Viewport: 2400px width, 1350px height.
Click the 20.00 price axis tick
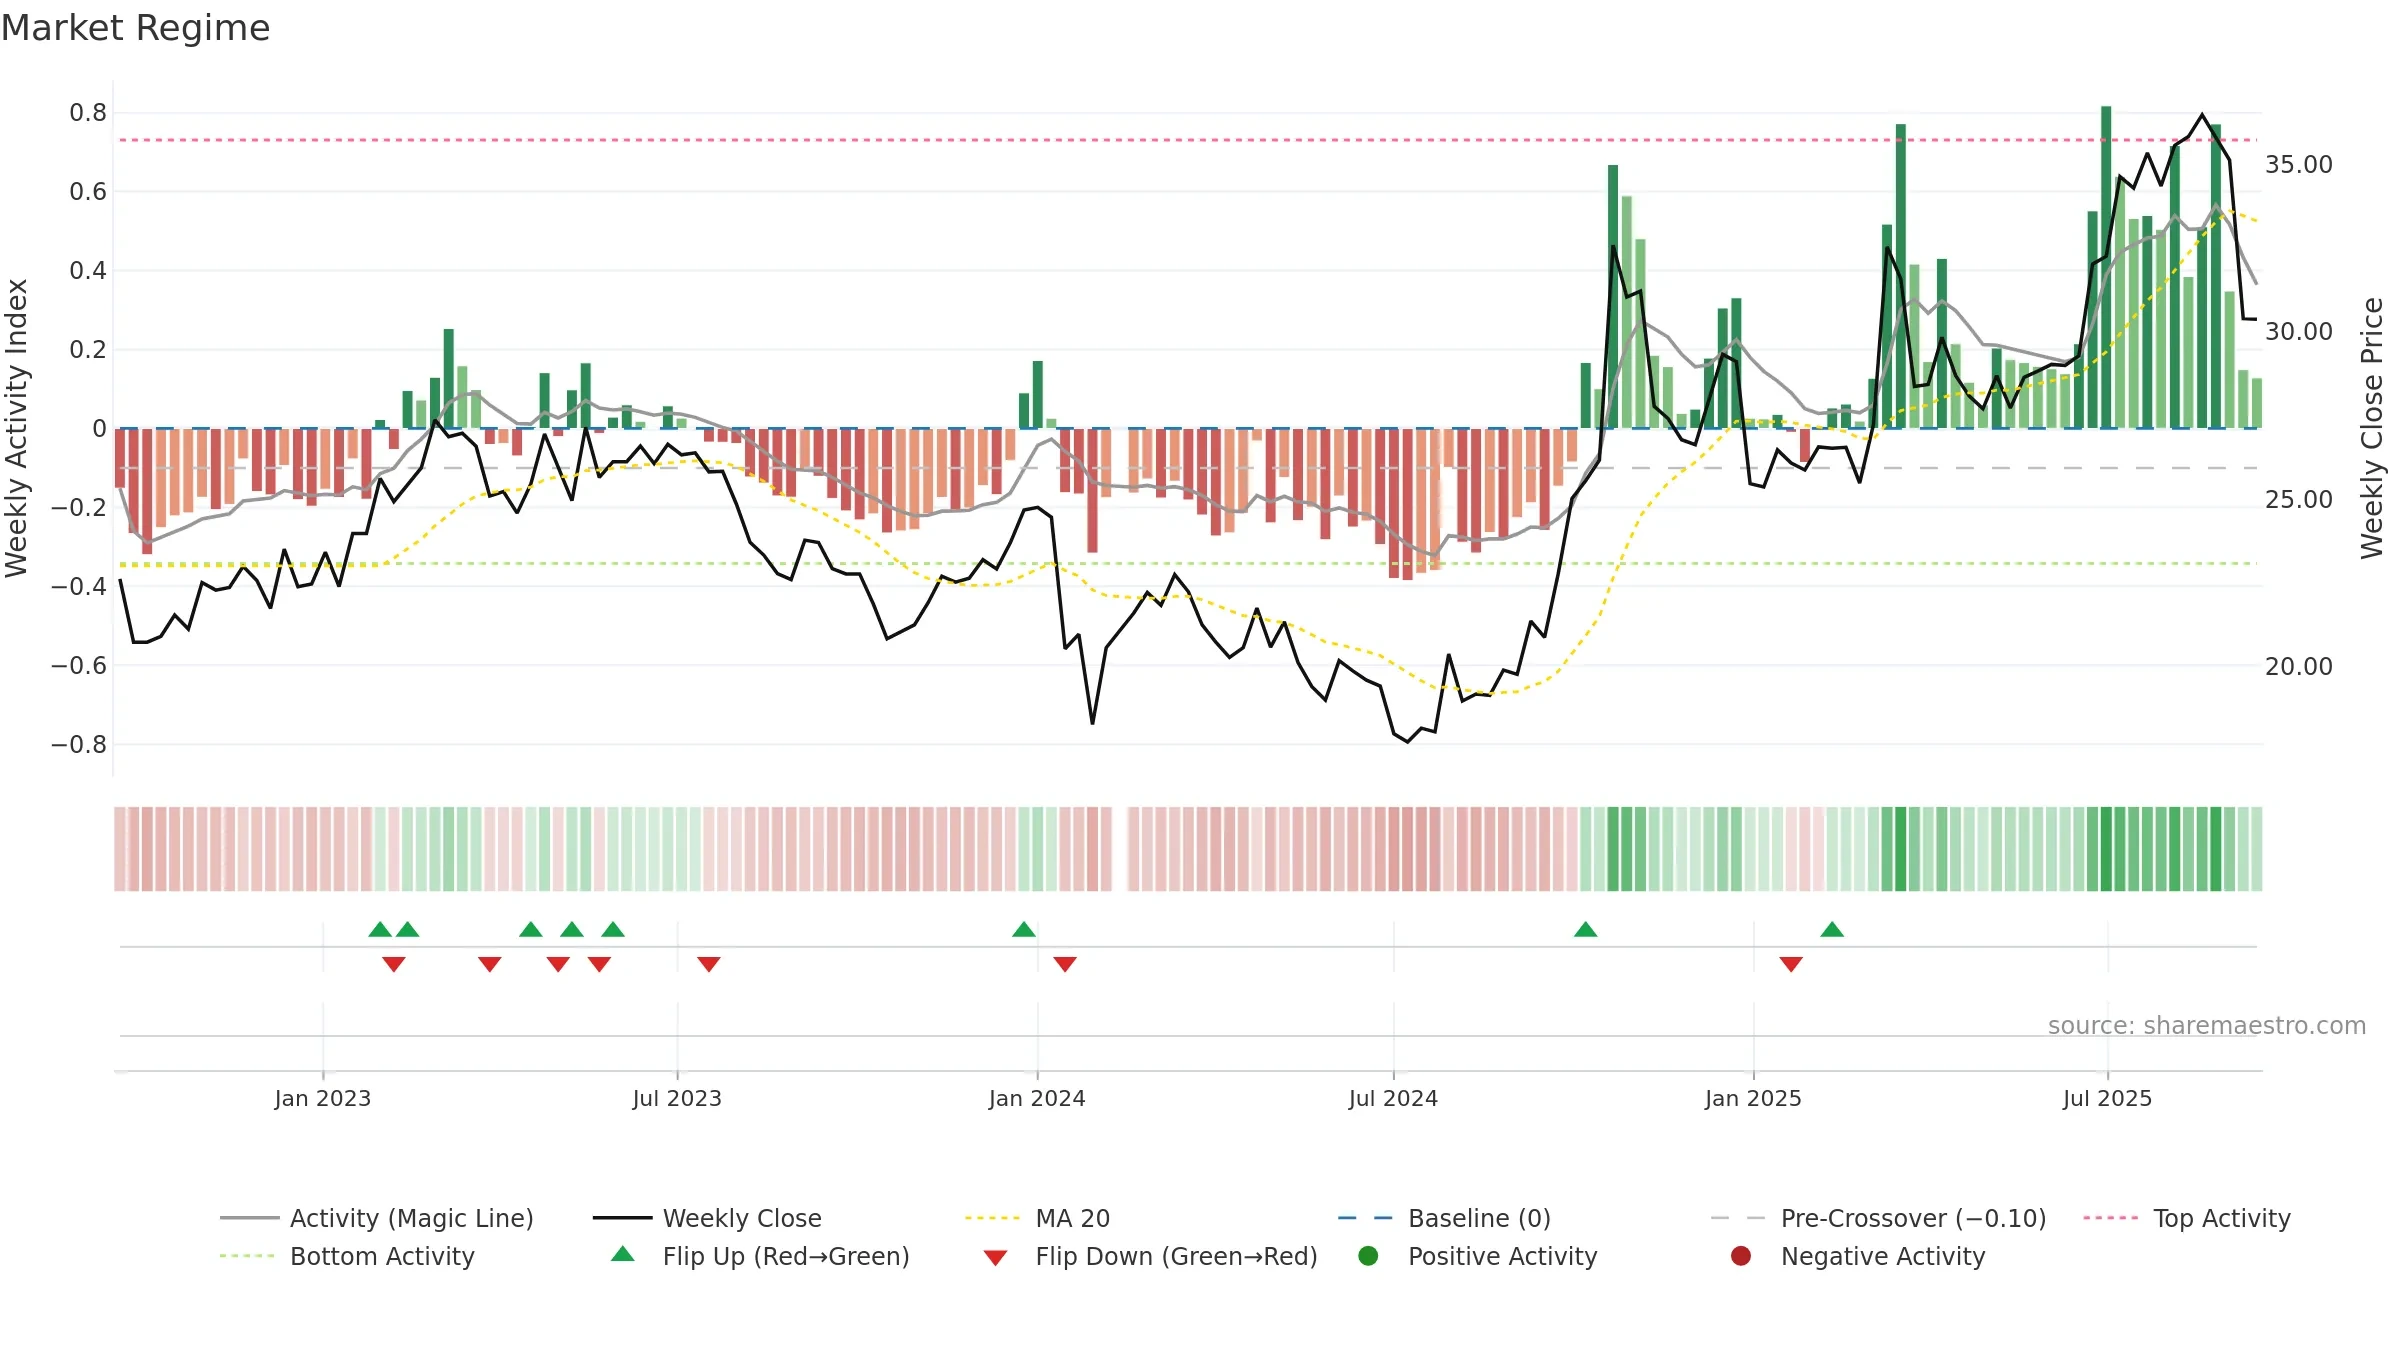2299,666
